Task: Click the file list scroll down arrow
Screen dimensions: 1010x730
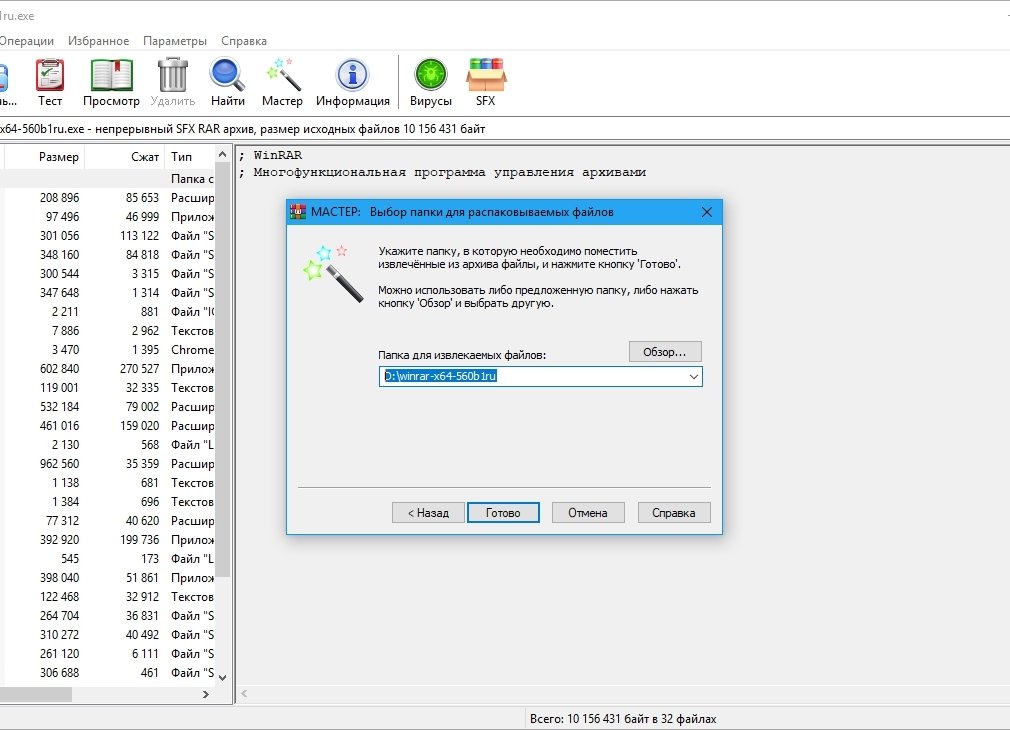Action: 222,677
